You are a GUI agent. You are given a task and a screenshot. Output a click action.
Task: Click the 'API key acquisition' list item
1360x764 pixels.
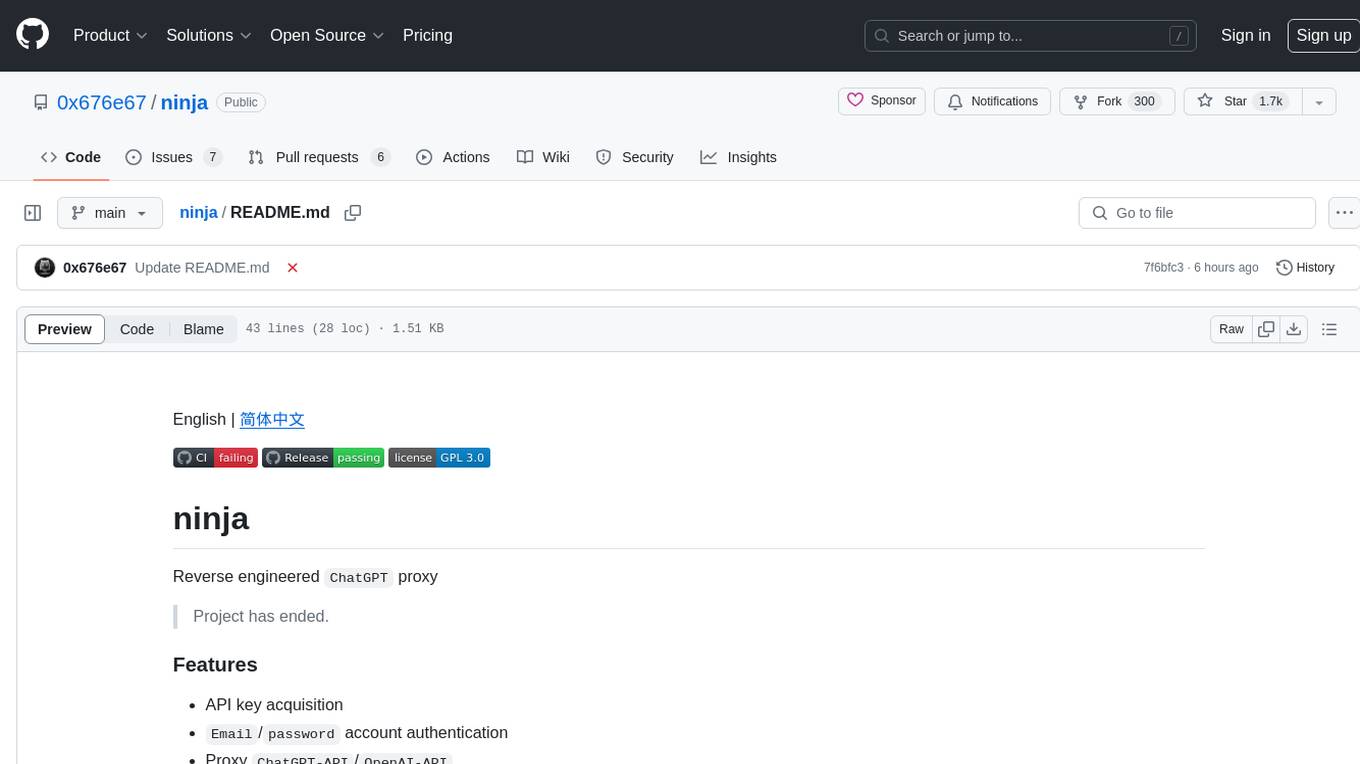pos(274,705)
